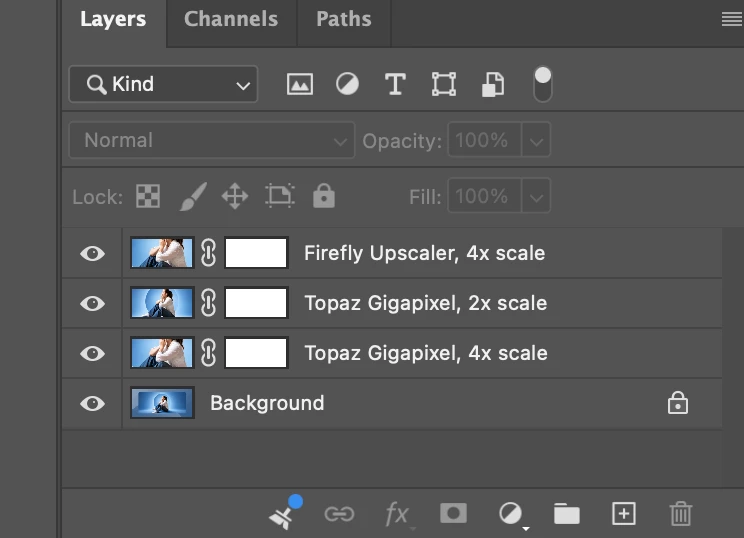Screen dimensions: 744x538
Task: Open the Opacity slider dropdown arrow
Action: (536, 140)
